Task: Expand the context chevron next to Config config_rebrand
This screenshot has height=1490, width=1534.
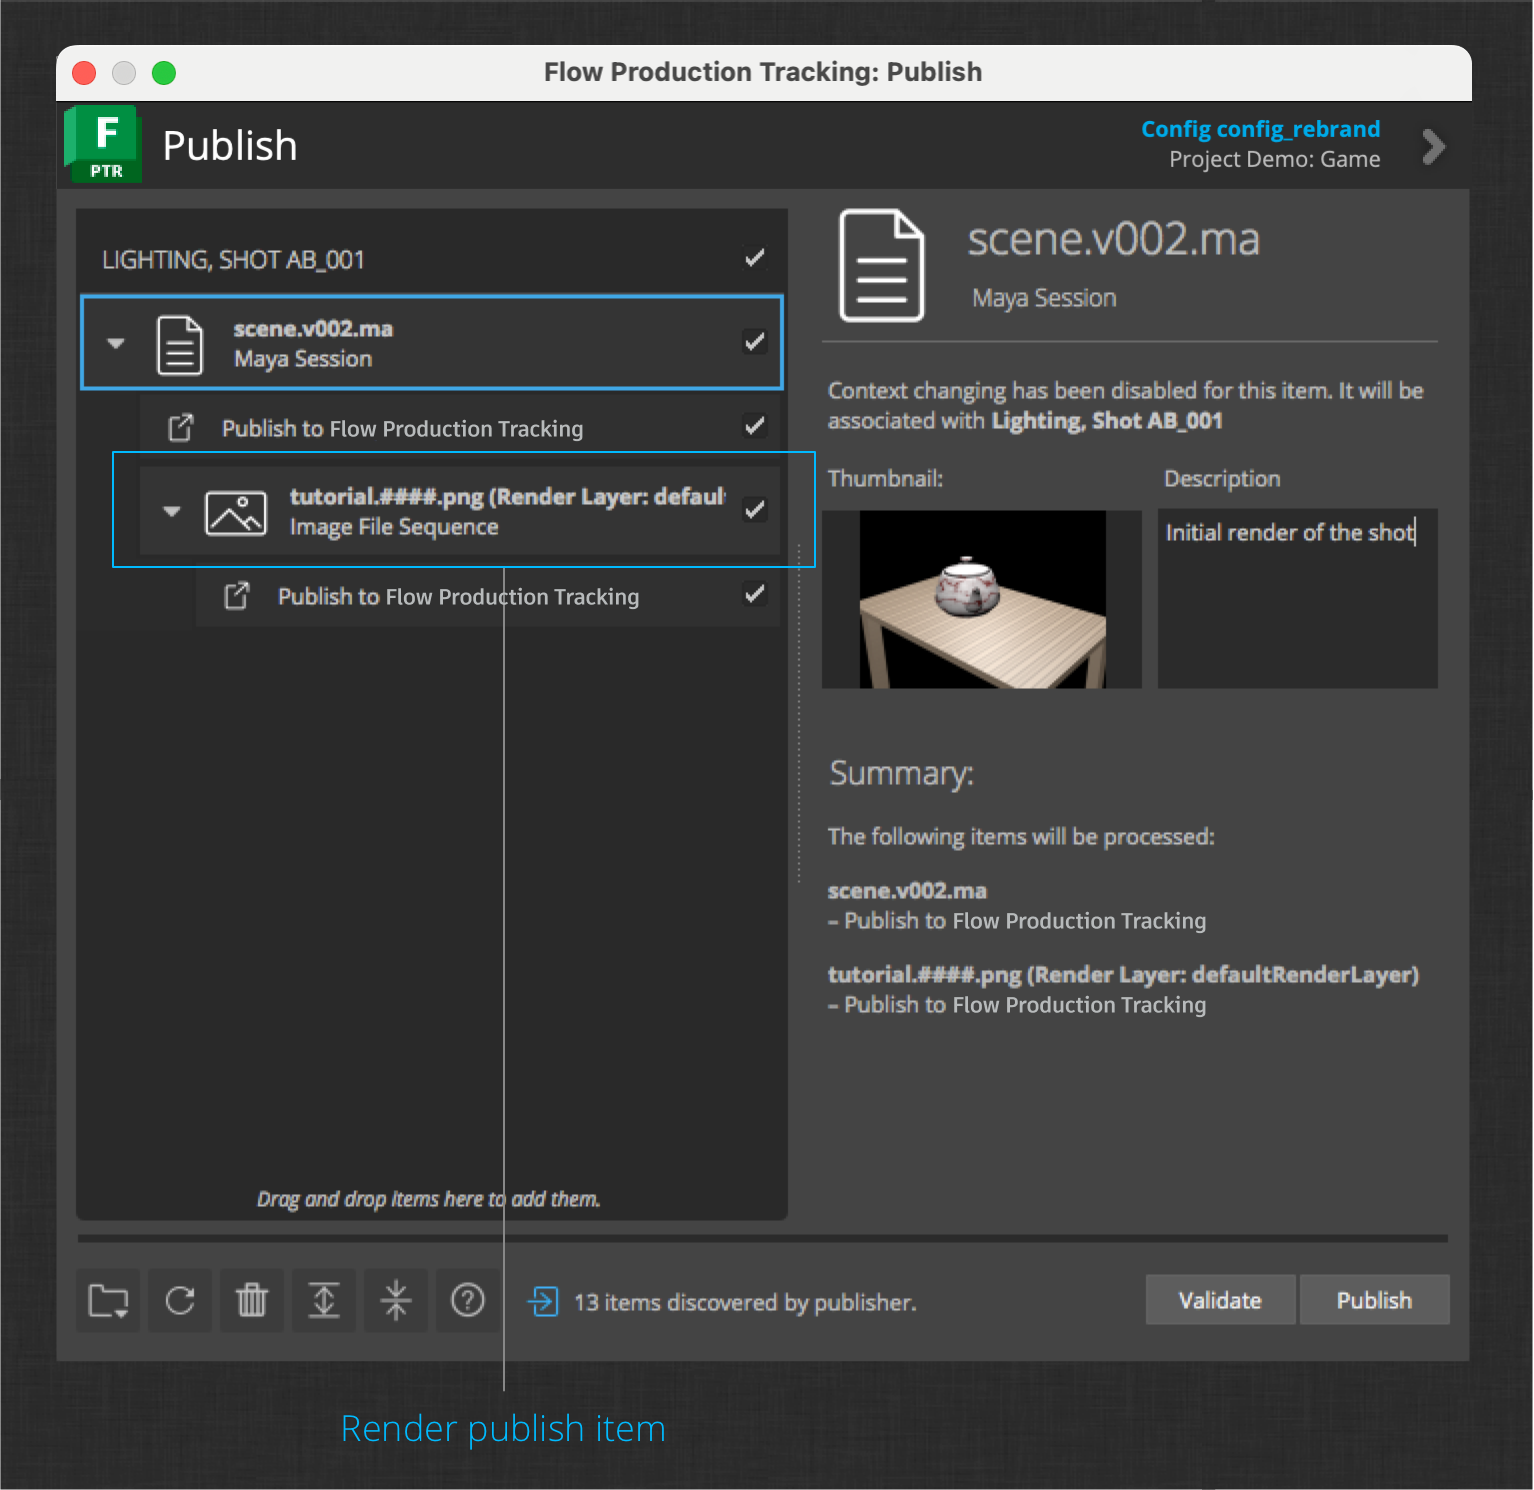Action: [1434, 147]
